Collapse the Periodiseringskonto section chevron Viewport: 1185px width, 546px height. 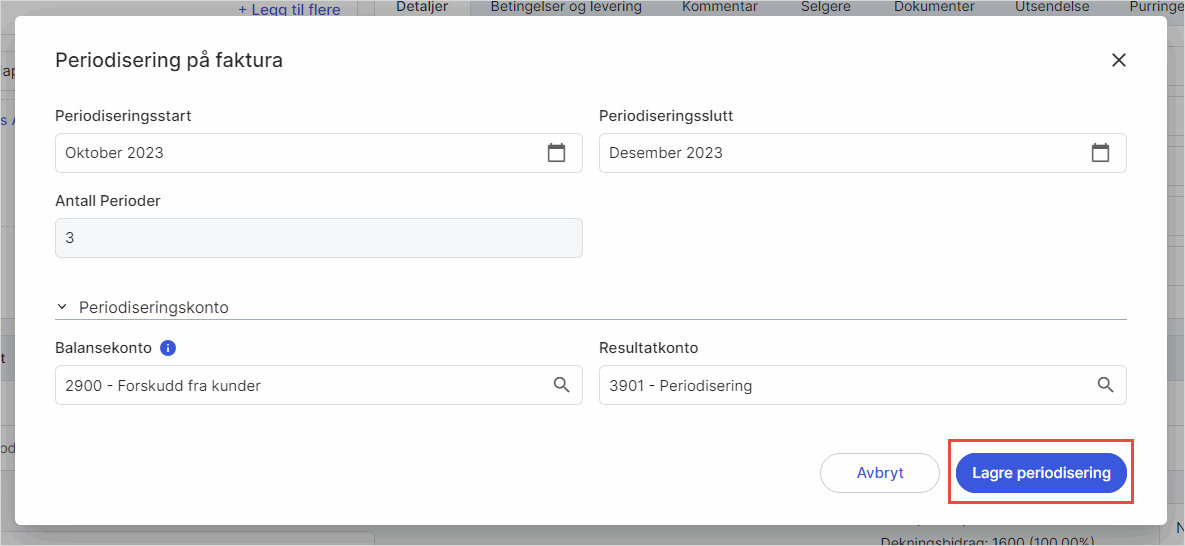pos(62,308)
